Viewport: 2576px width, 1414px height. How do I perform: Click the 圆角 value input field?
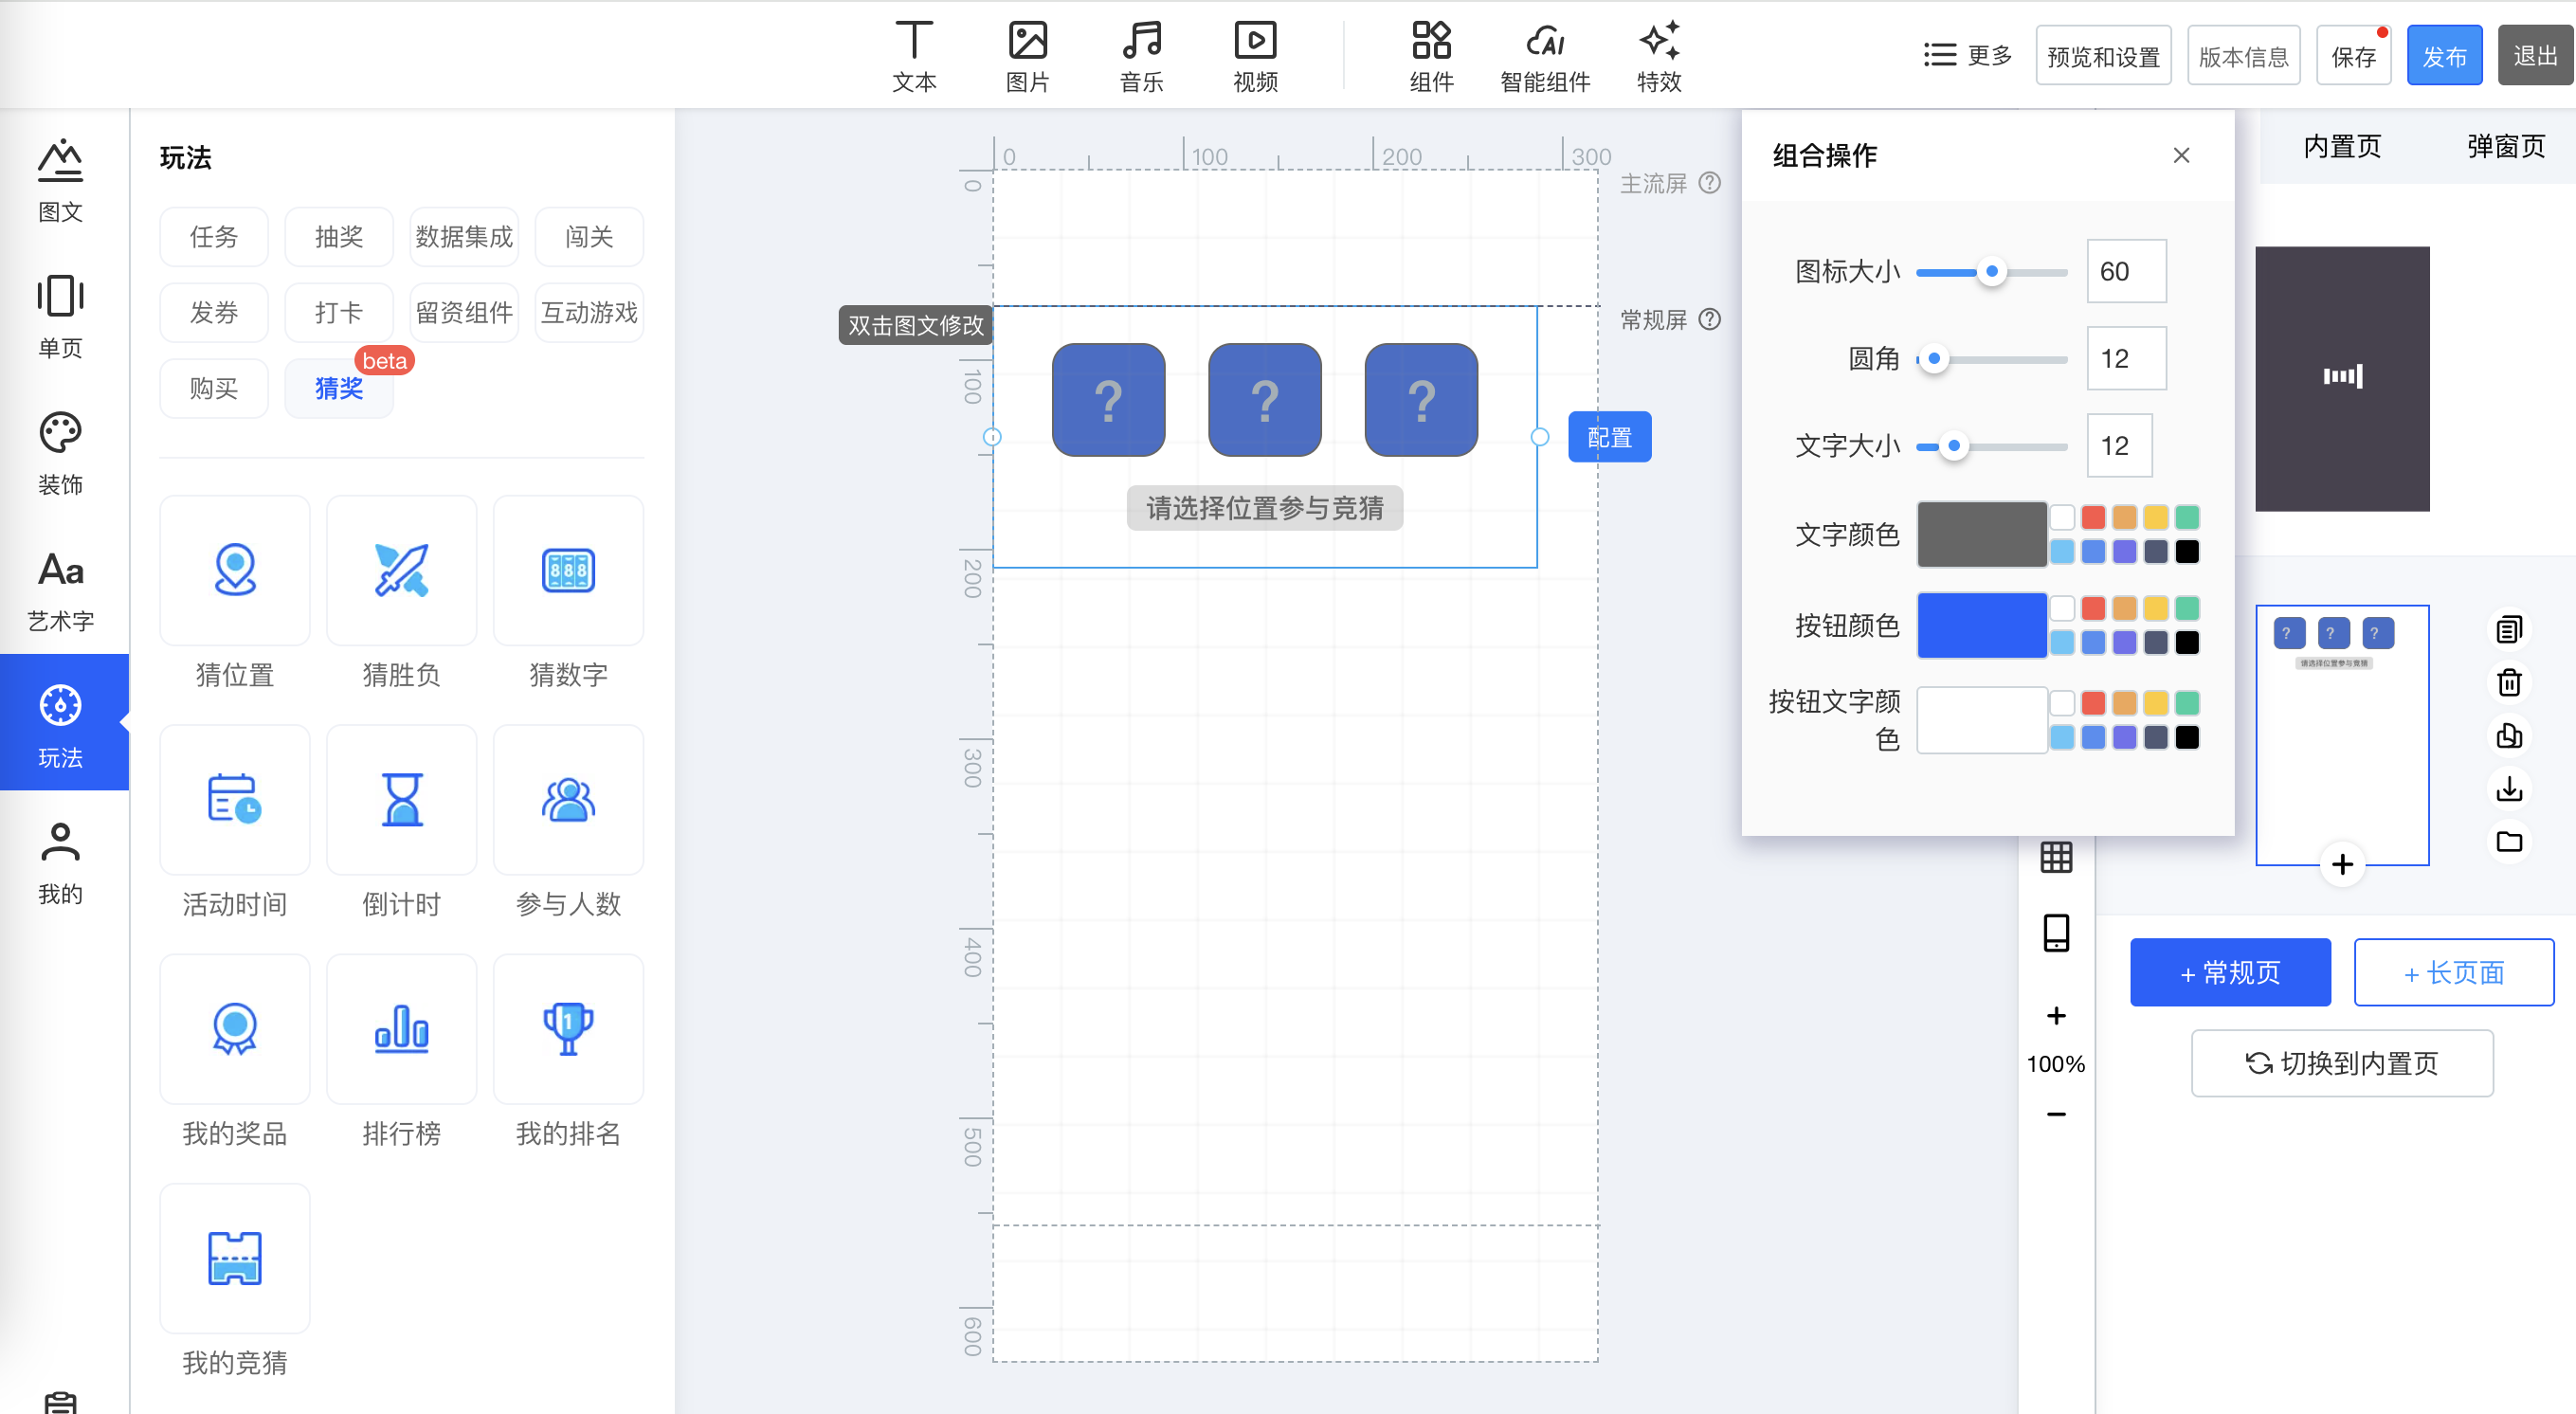pyautogui.click(x=2125, y=359)
